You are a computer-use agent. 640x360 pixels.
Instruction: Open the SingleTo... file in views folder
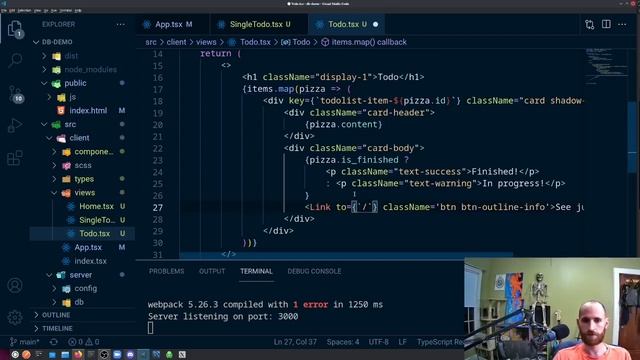click(x=97, y=220)
